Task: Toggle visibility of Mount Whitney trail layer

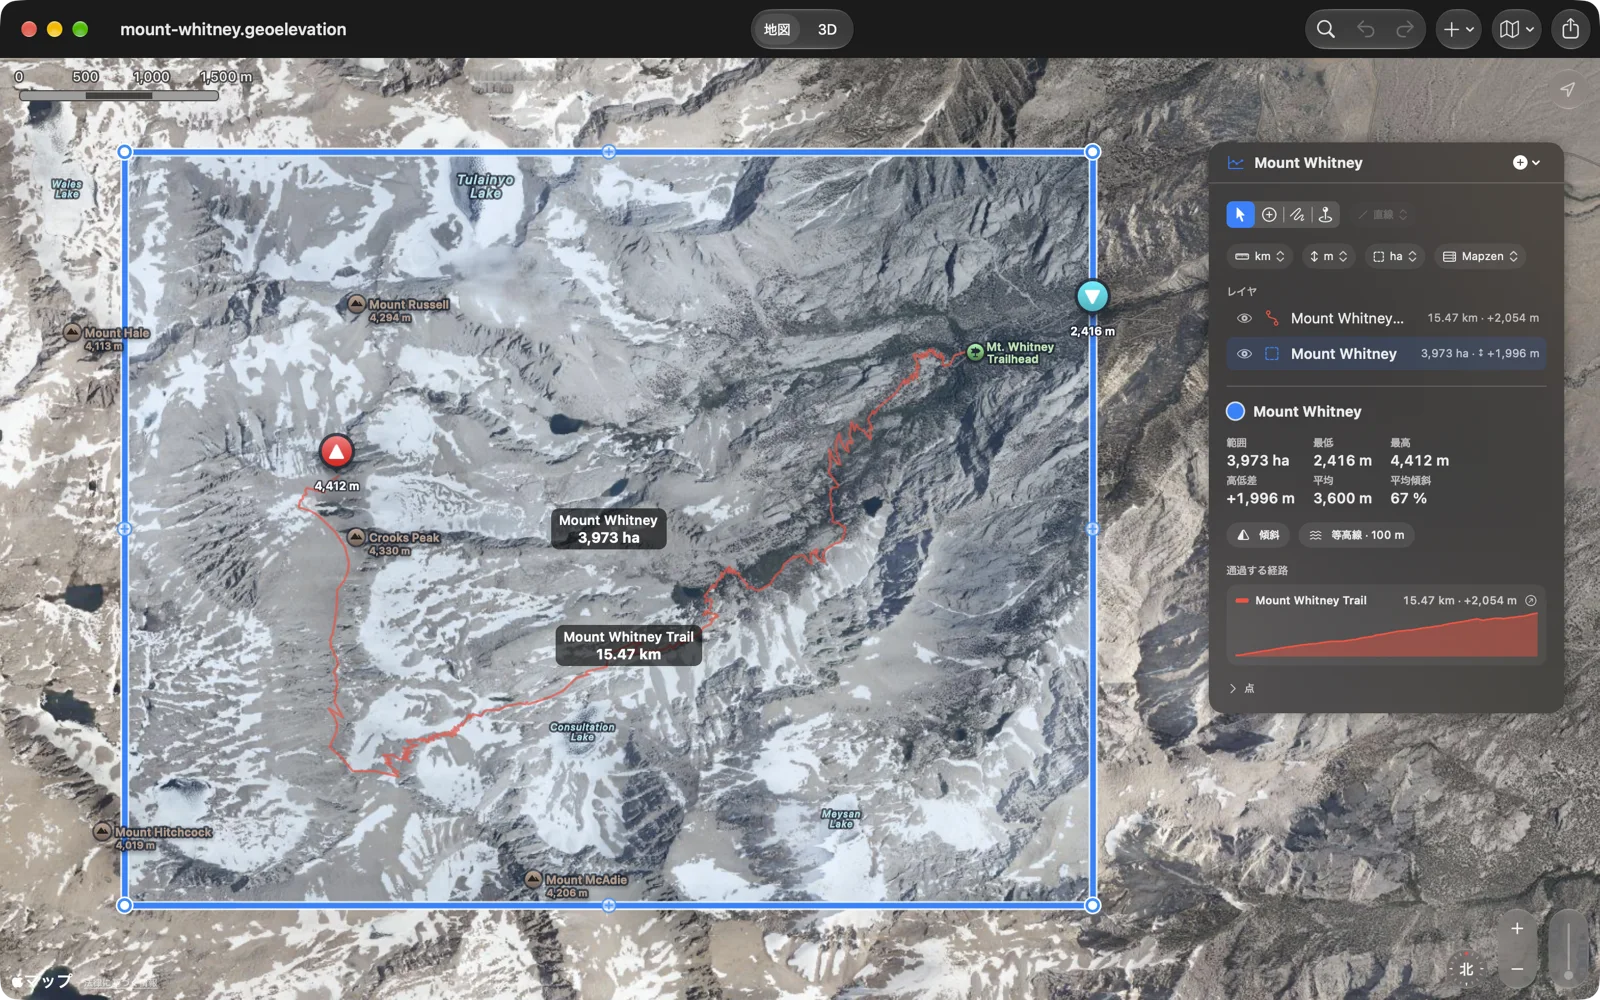Action: coord(1244,318)
